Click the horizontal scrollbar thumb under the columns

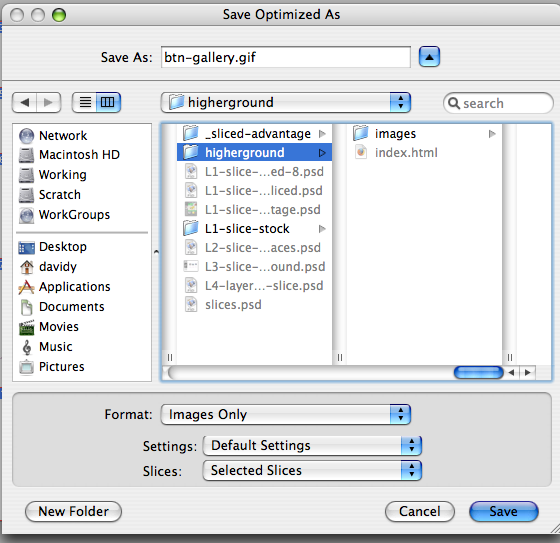tap(478, 373)
